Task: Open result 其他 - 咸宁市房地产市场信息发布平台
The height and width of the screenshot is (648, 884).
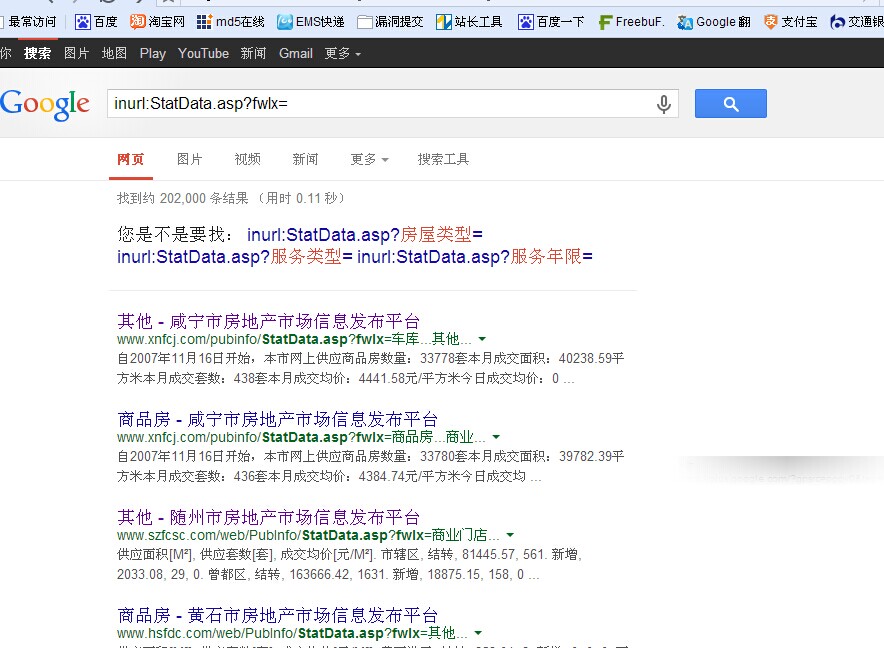Action: [268, 321]
